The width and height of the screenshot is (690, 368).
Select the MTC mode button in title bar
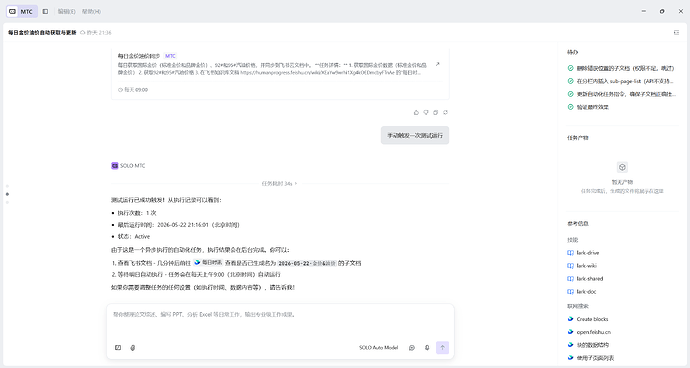(x=22, y=11)
